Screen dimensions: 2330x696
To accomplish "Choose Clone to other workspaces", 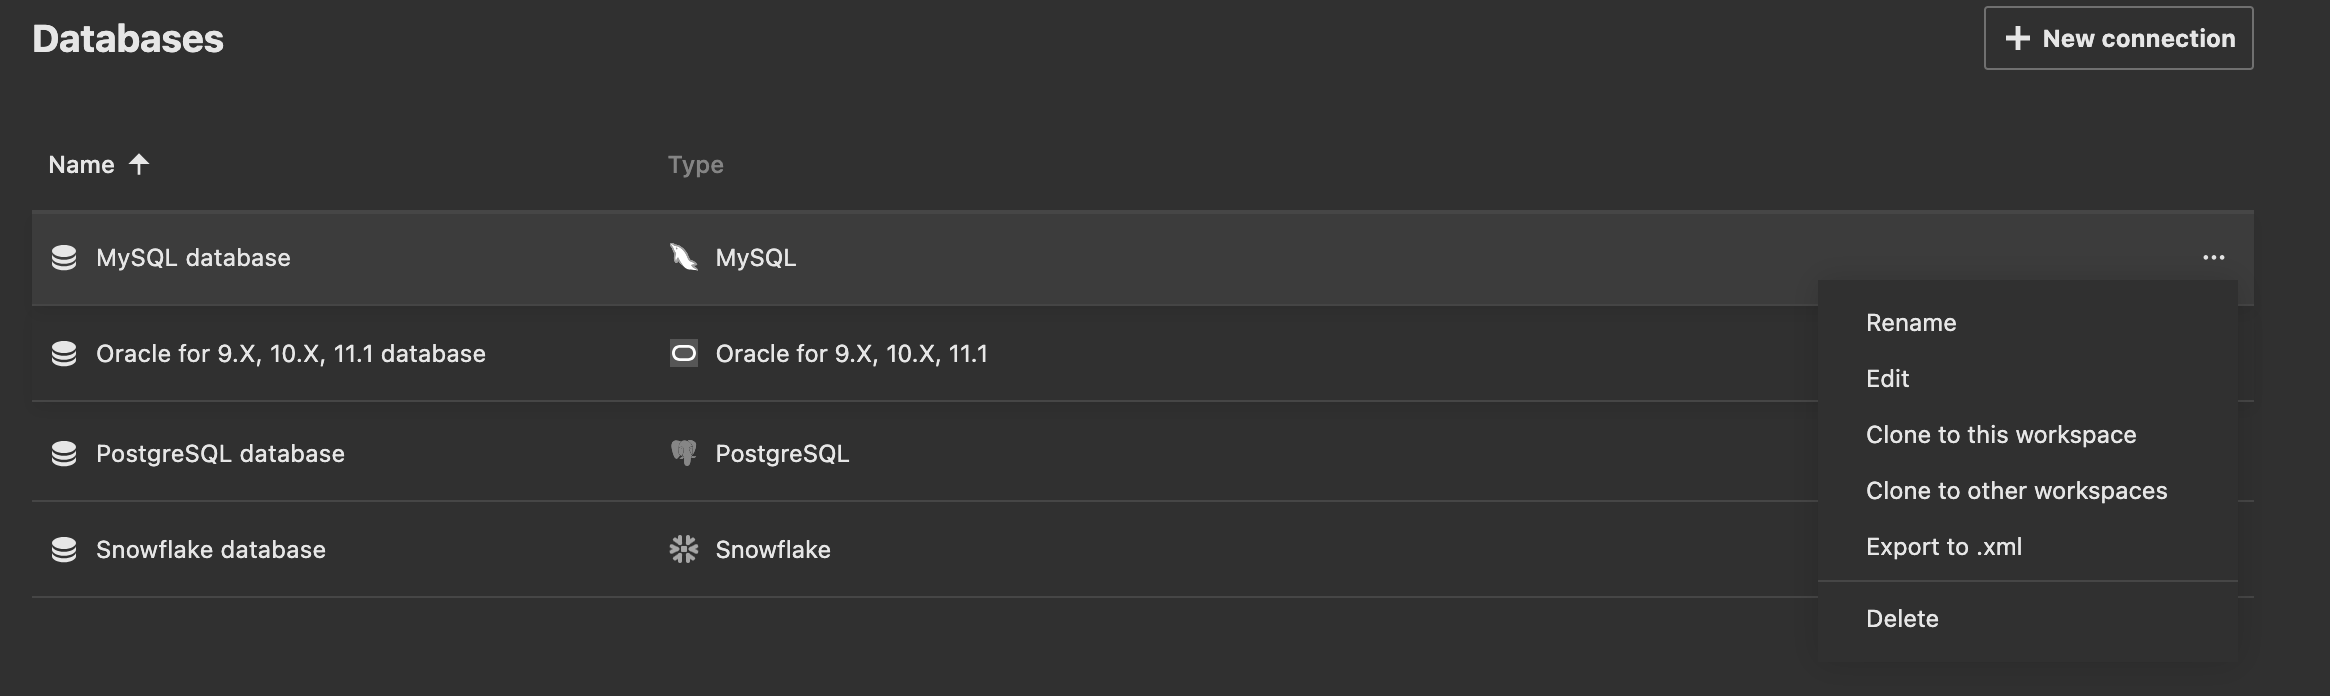I will pyautogui.click(x=2017, y=490).
